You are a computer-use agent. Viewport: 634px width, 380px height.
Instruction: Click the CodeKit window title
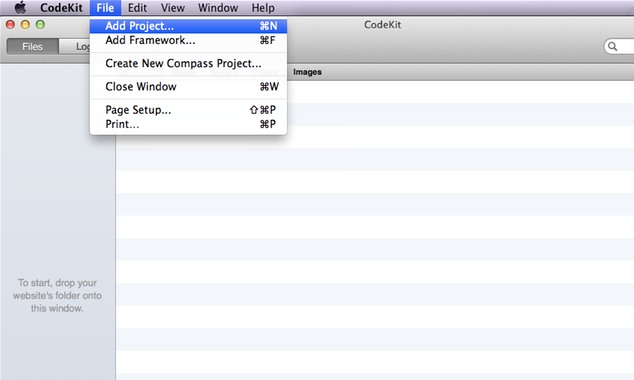(383, 25)
